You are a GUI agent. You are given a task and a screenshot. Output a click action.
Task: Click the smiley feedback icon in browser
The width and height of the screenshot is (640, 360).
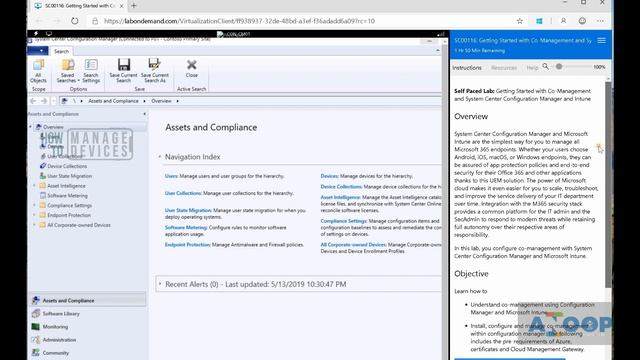point(582,21)
